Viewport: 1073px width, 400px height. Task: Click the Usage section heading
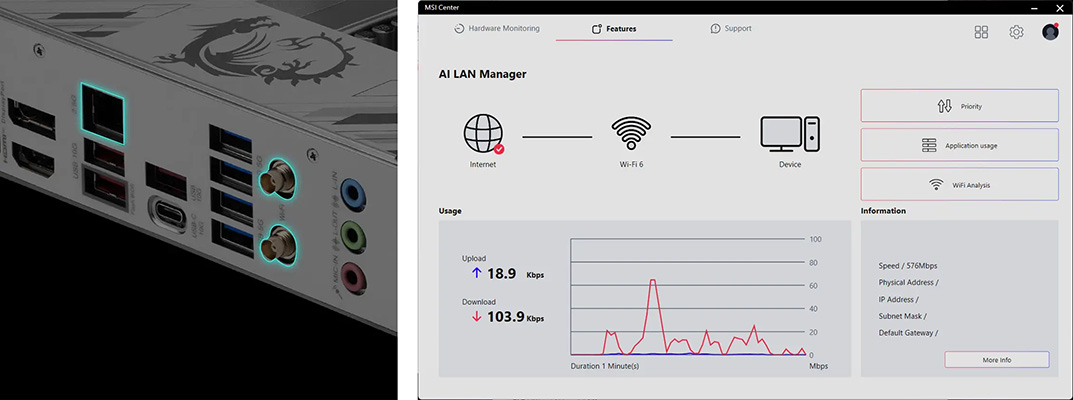pyautogui.click(x=450, y=211)
